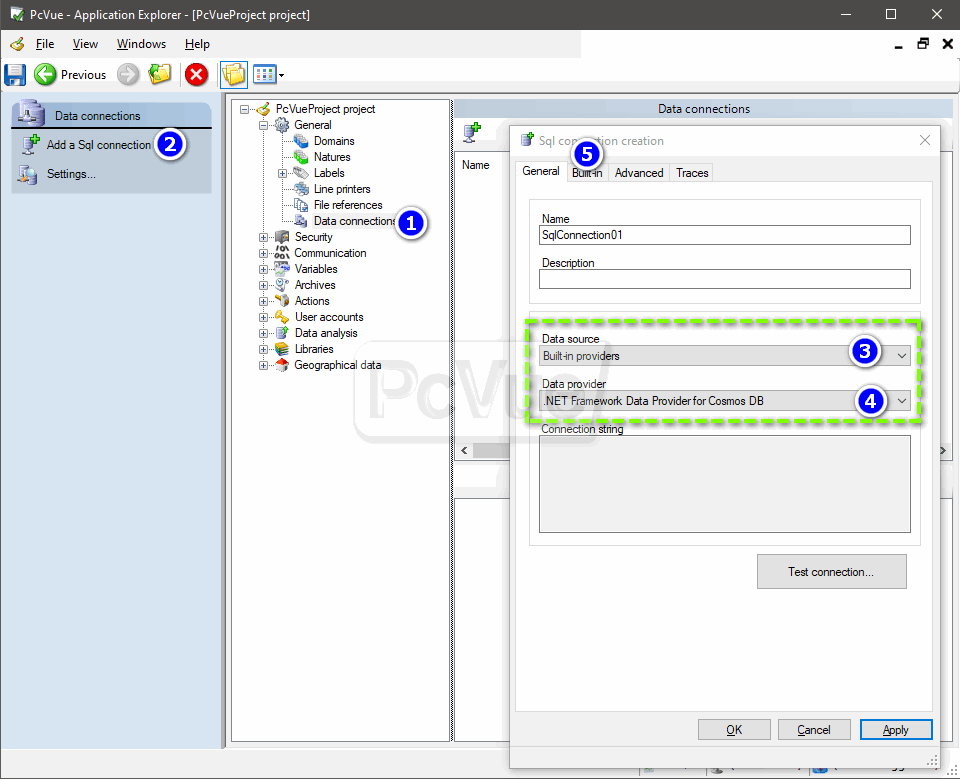Click the Apply button

coord(895,730)
